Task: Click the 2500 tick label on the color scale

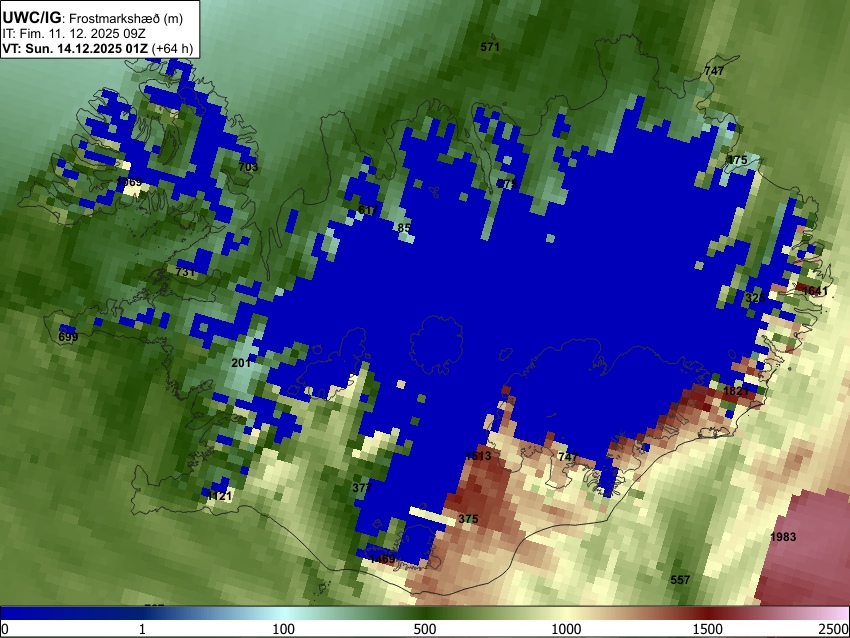Action: tap(834, 629)
